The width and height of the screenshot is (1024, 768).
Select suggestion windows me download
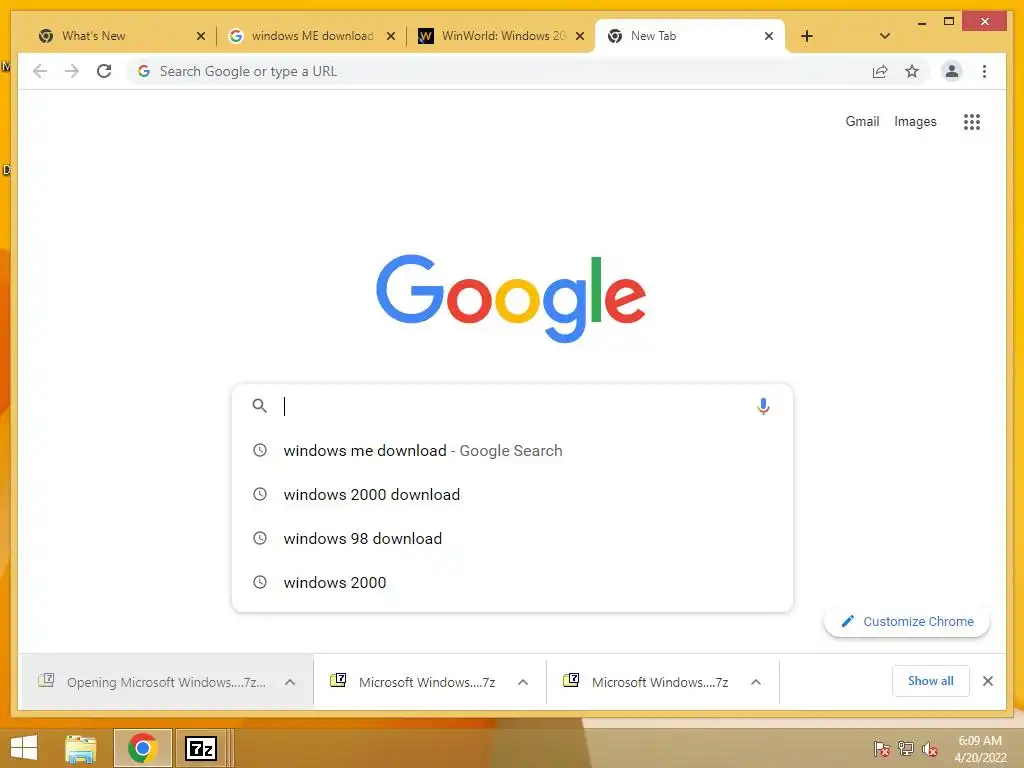[513, 451]
